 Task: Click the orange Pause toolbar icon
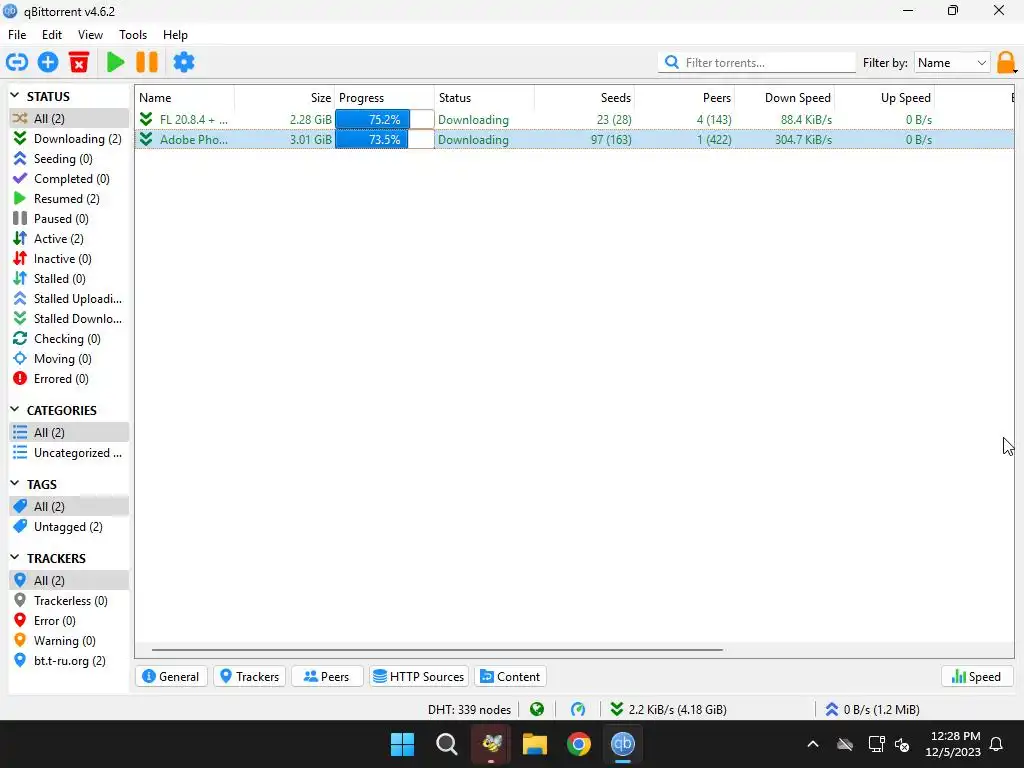pyautogui.click(x=147, y=63)
